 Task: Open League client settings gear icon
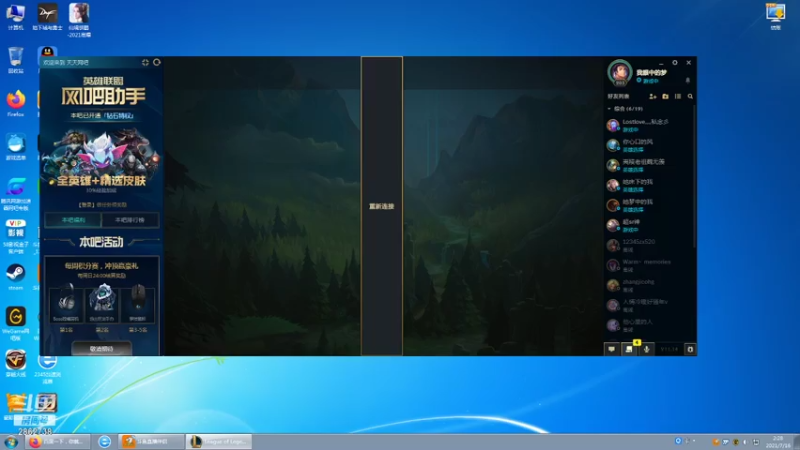coord(674,63)
